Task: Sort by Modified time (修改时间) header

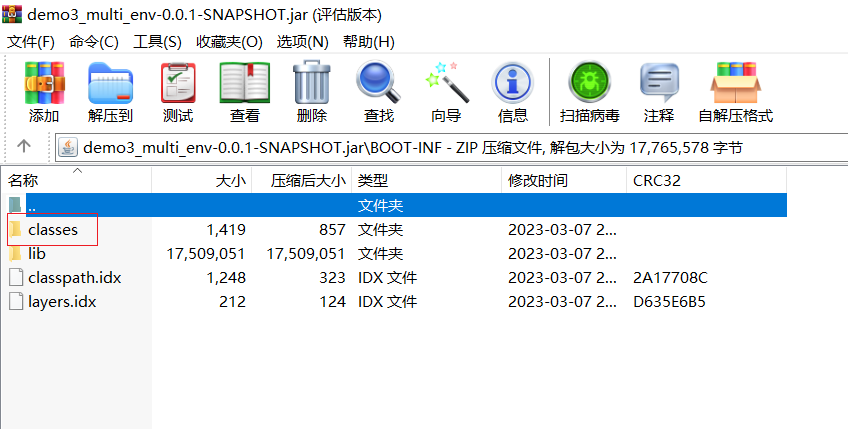Action: [x=538, y=181]
